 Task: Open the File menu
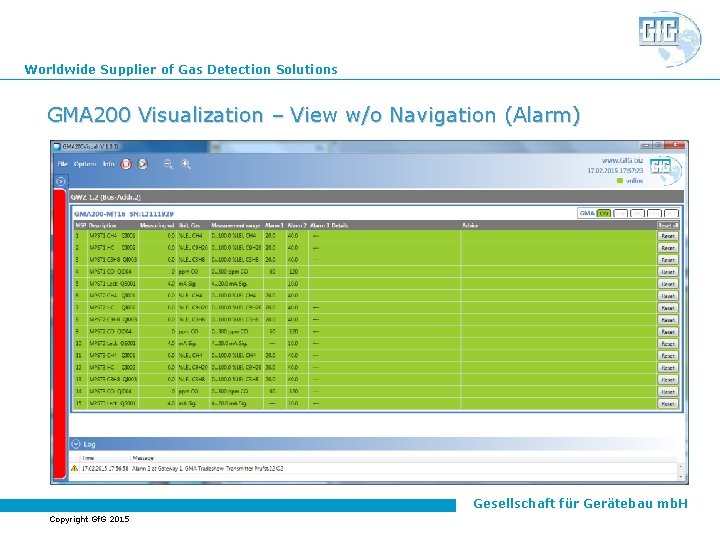pyautogui.click(x=62, y=164)
